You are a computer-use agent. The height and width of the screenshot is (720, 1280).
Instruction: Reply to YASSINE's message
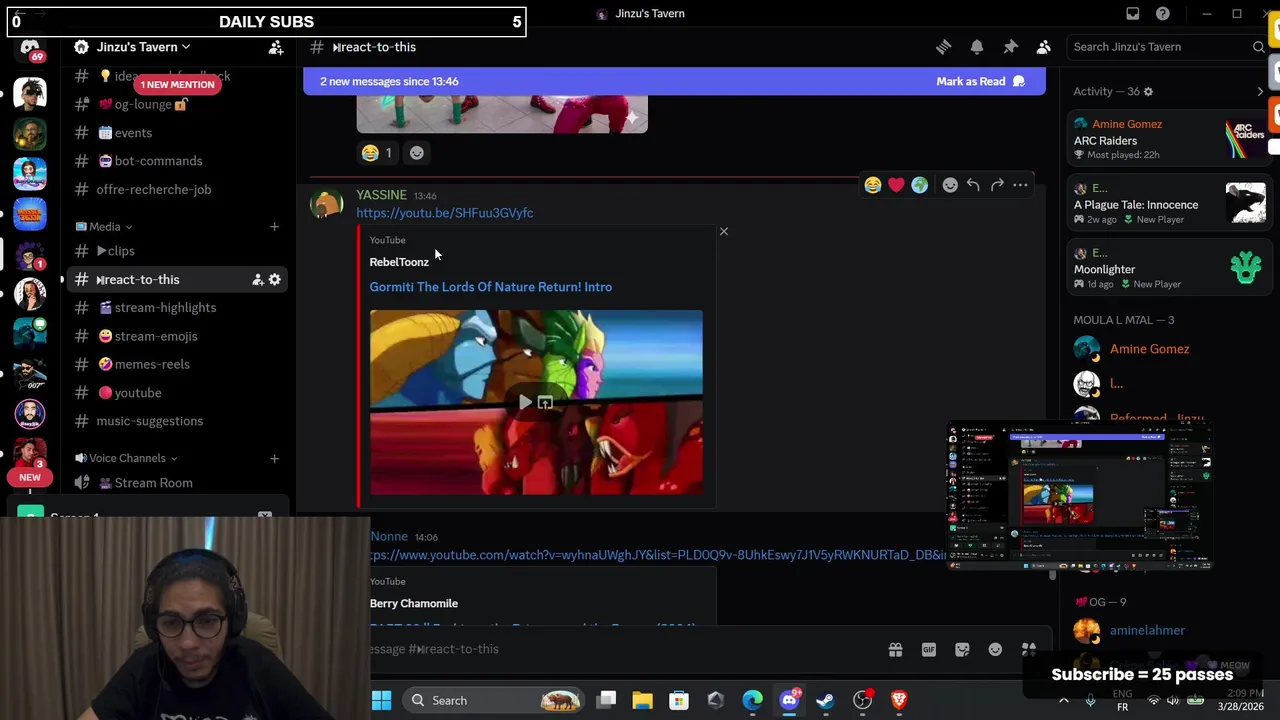(x=973, y=185)
